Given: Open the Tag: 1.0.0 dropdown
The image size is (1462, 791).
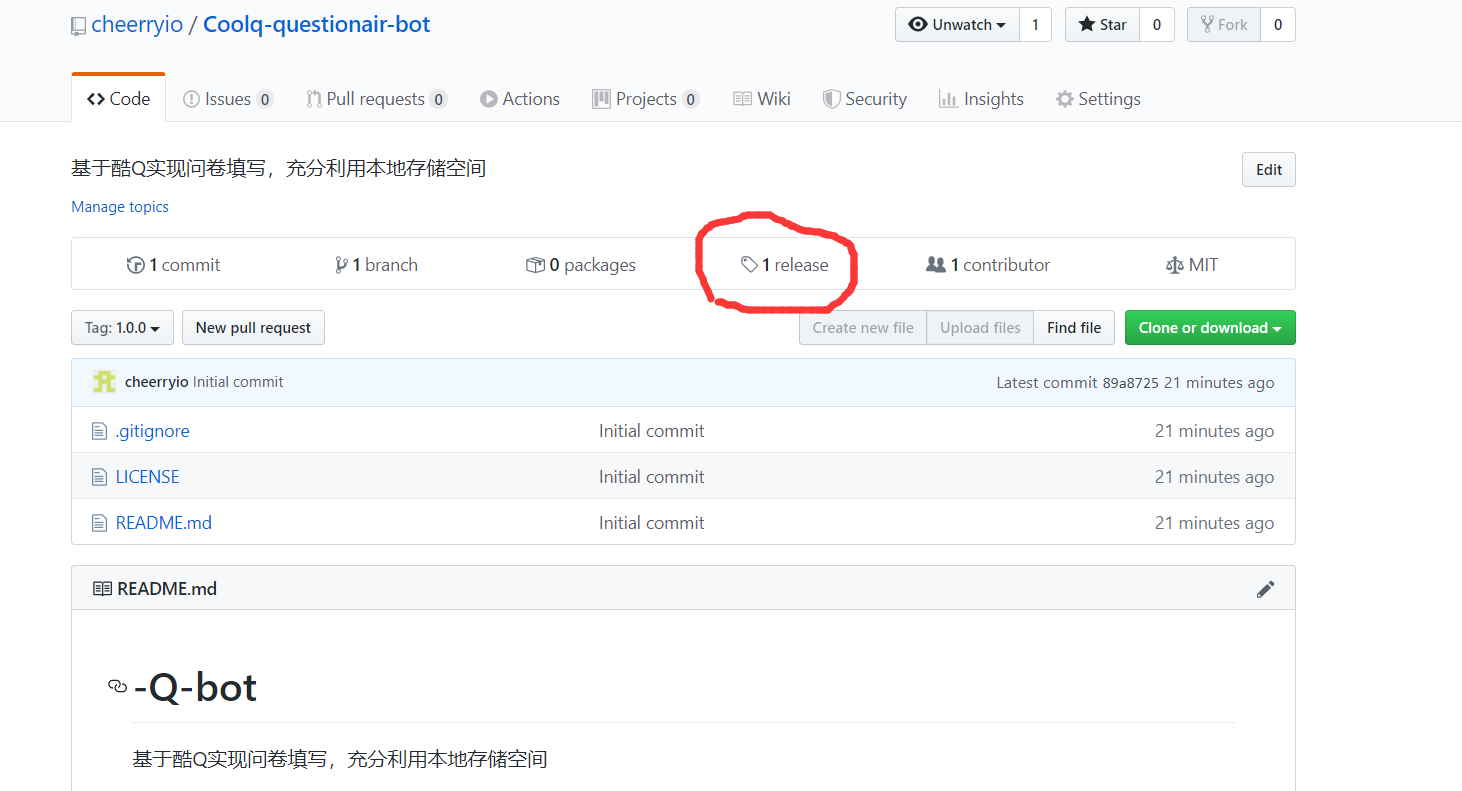Looking at the screenshot, I should 122,328.
